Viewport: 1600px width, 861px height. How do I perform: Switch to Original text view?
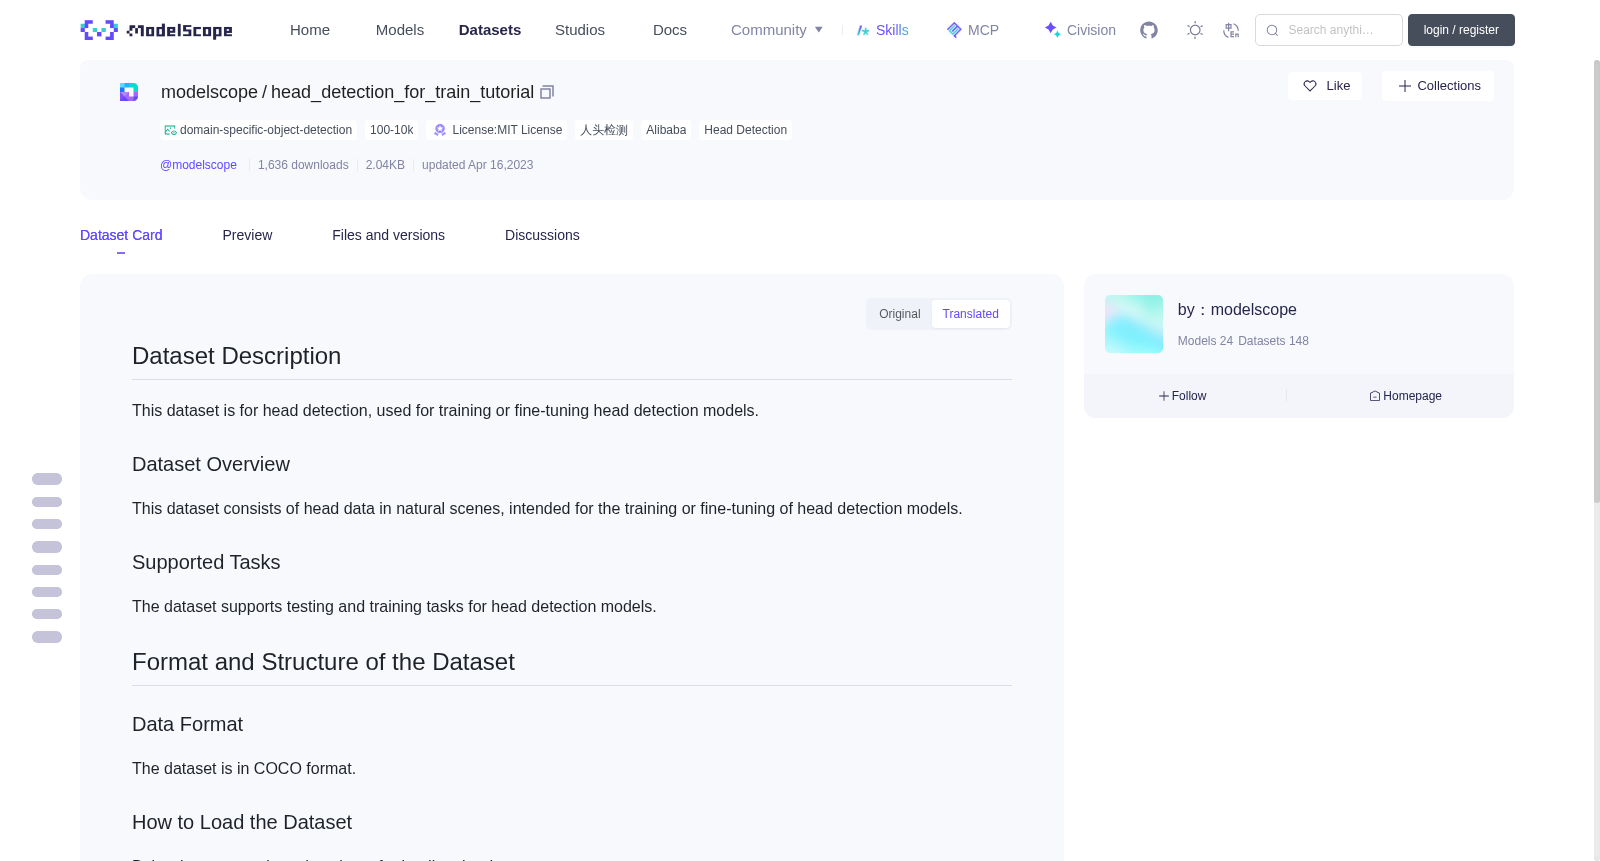click(900, 314)
